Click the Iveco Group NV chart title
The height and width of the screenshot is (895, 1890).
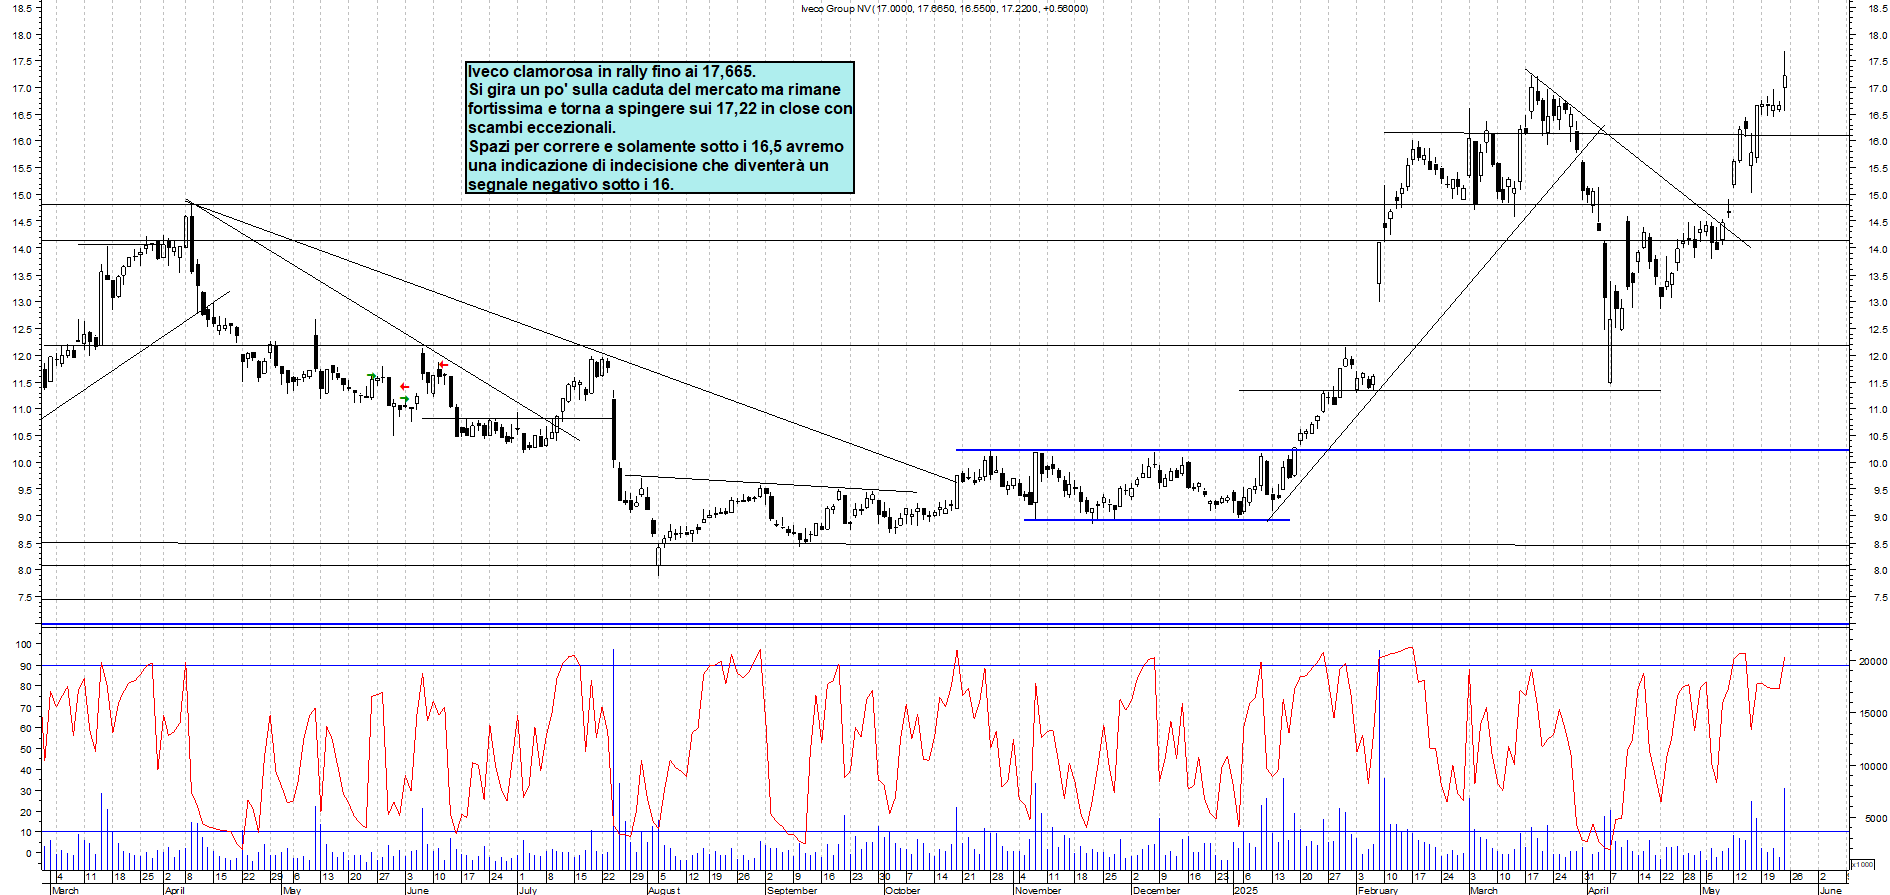[944, 9]
